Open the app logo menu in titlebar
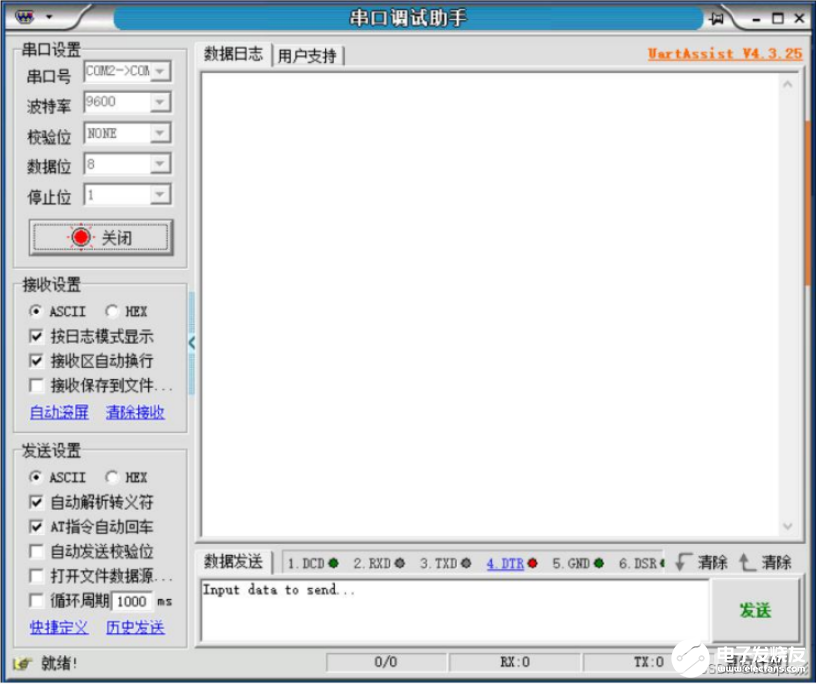Image resolution: width=816 pixels, height=684 pixels. 30,16
